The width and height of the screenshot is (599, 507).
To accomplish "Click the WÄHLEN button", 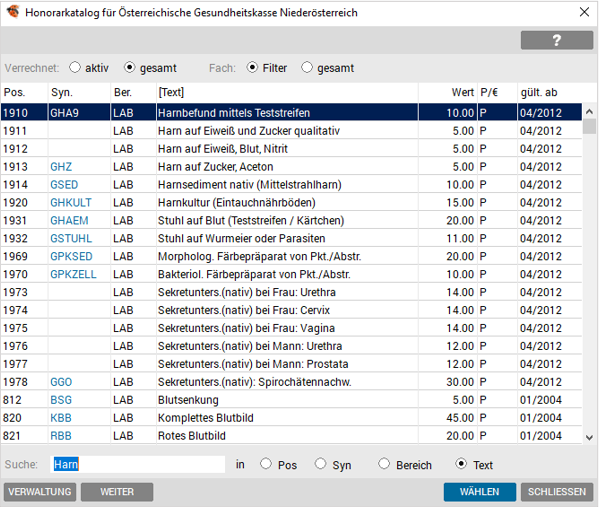I will coord(479,492).
